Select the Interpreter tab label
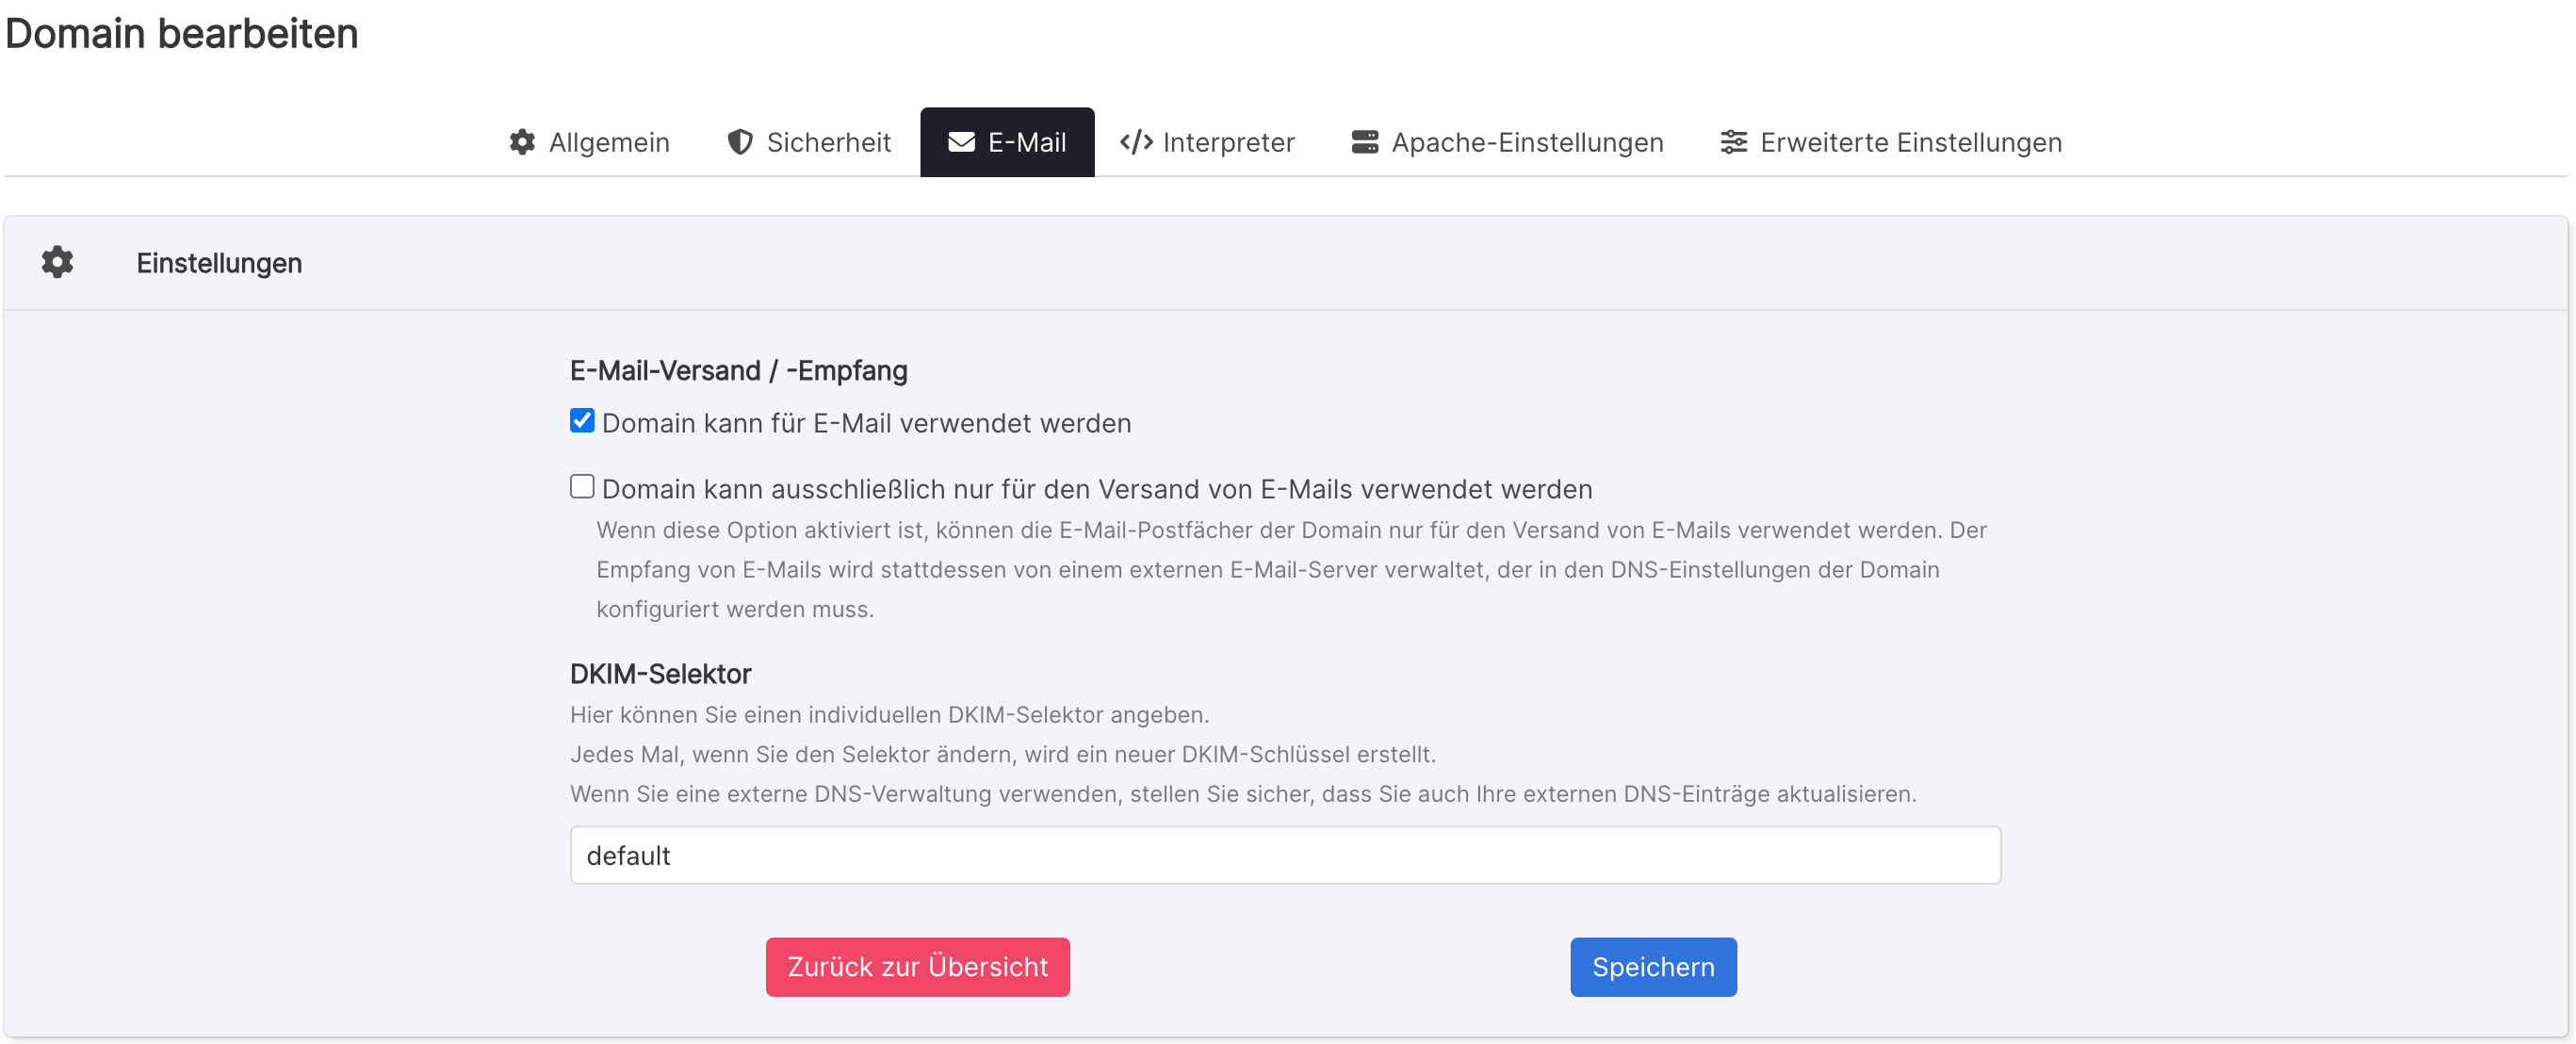 tap(1228, 142)
